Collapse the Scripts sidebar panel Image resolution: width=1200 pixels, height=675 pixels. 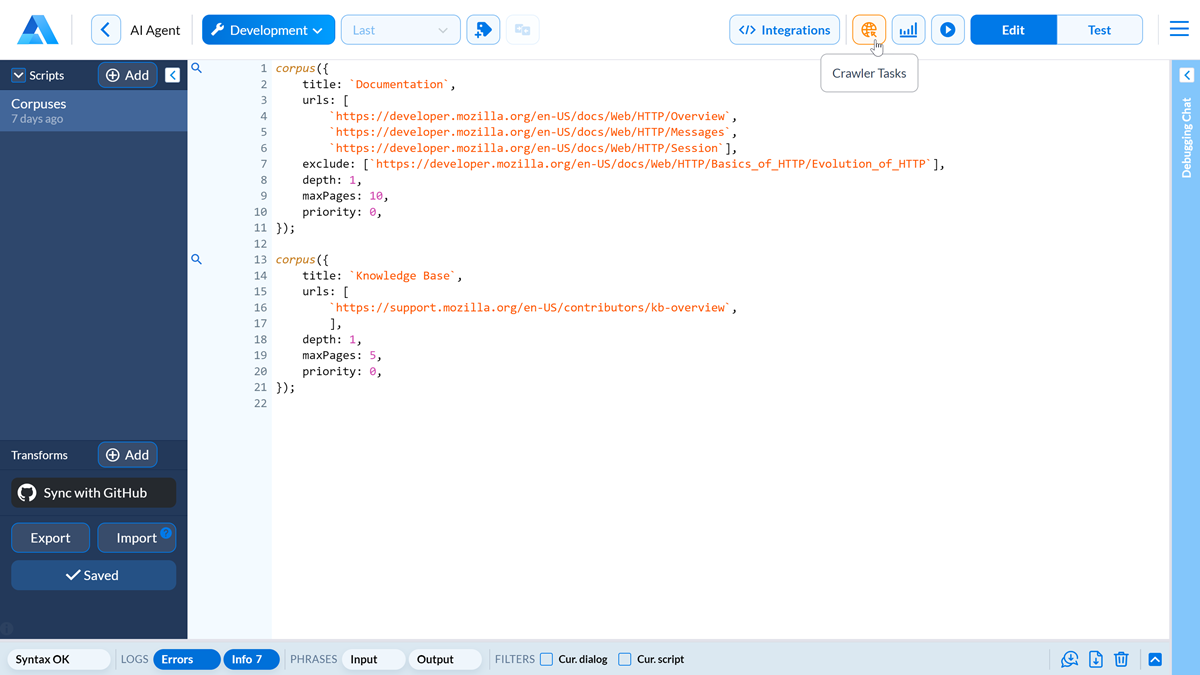[172, 75]
